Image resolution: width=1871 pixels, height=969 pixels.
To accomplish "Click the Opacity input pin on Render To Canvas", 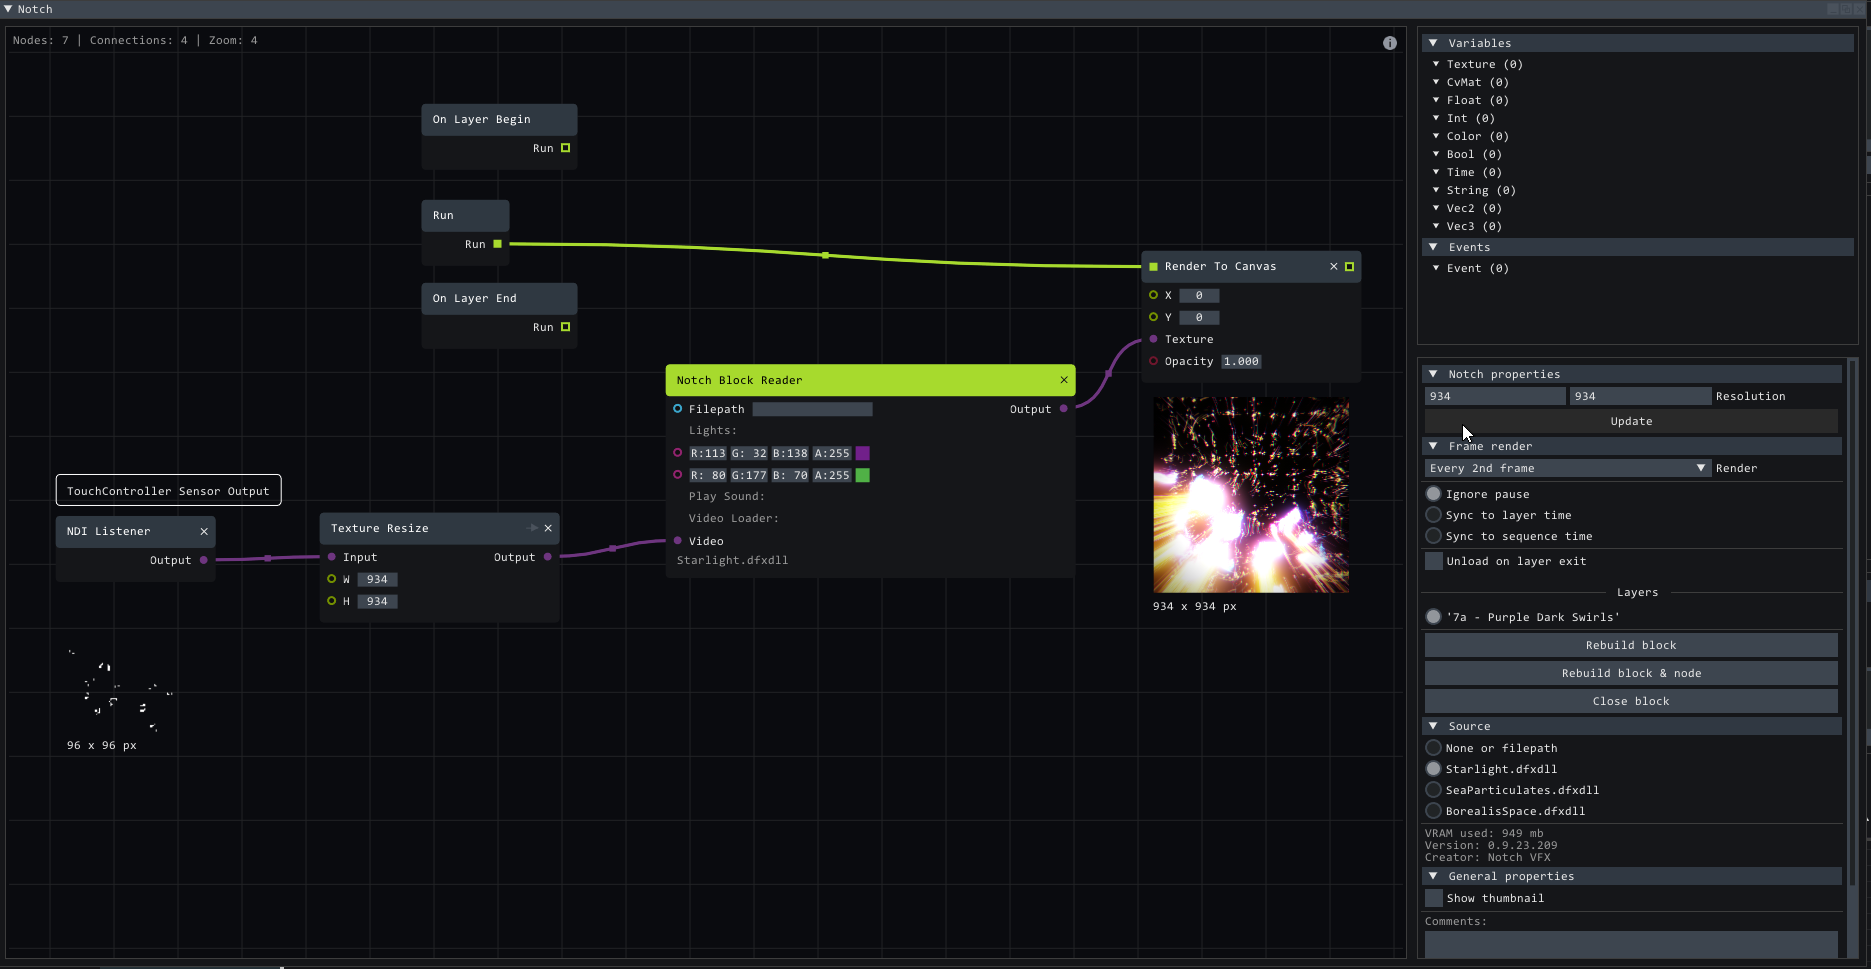I will click(x=1153, y=361).
